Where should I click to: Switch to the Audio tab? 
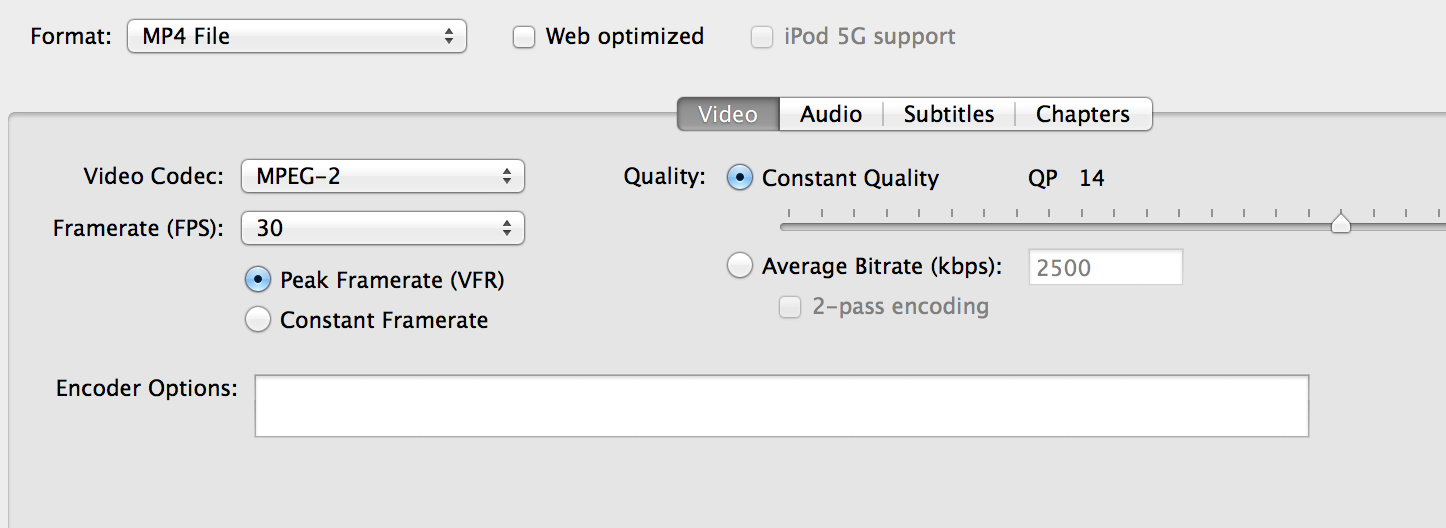click(x=831, y=114)
